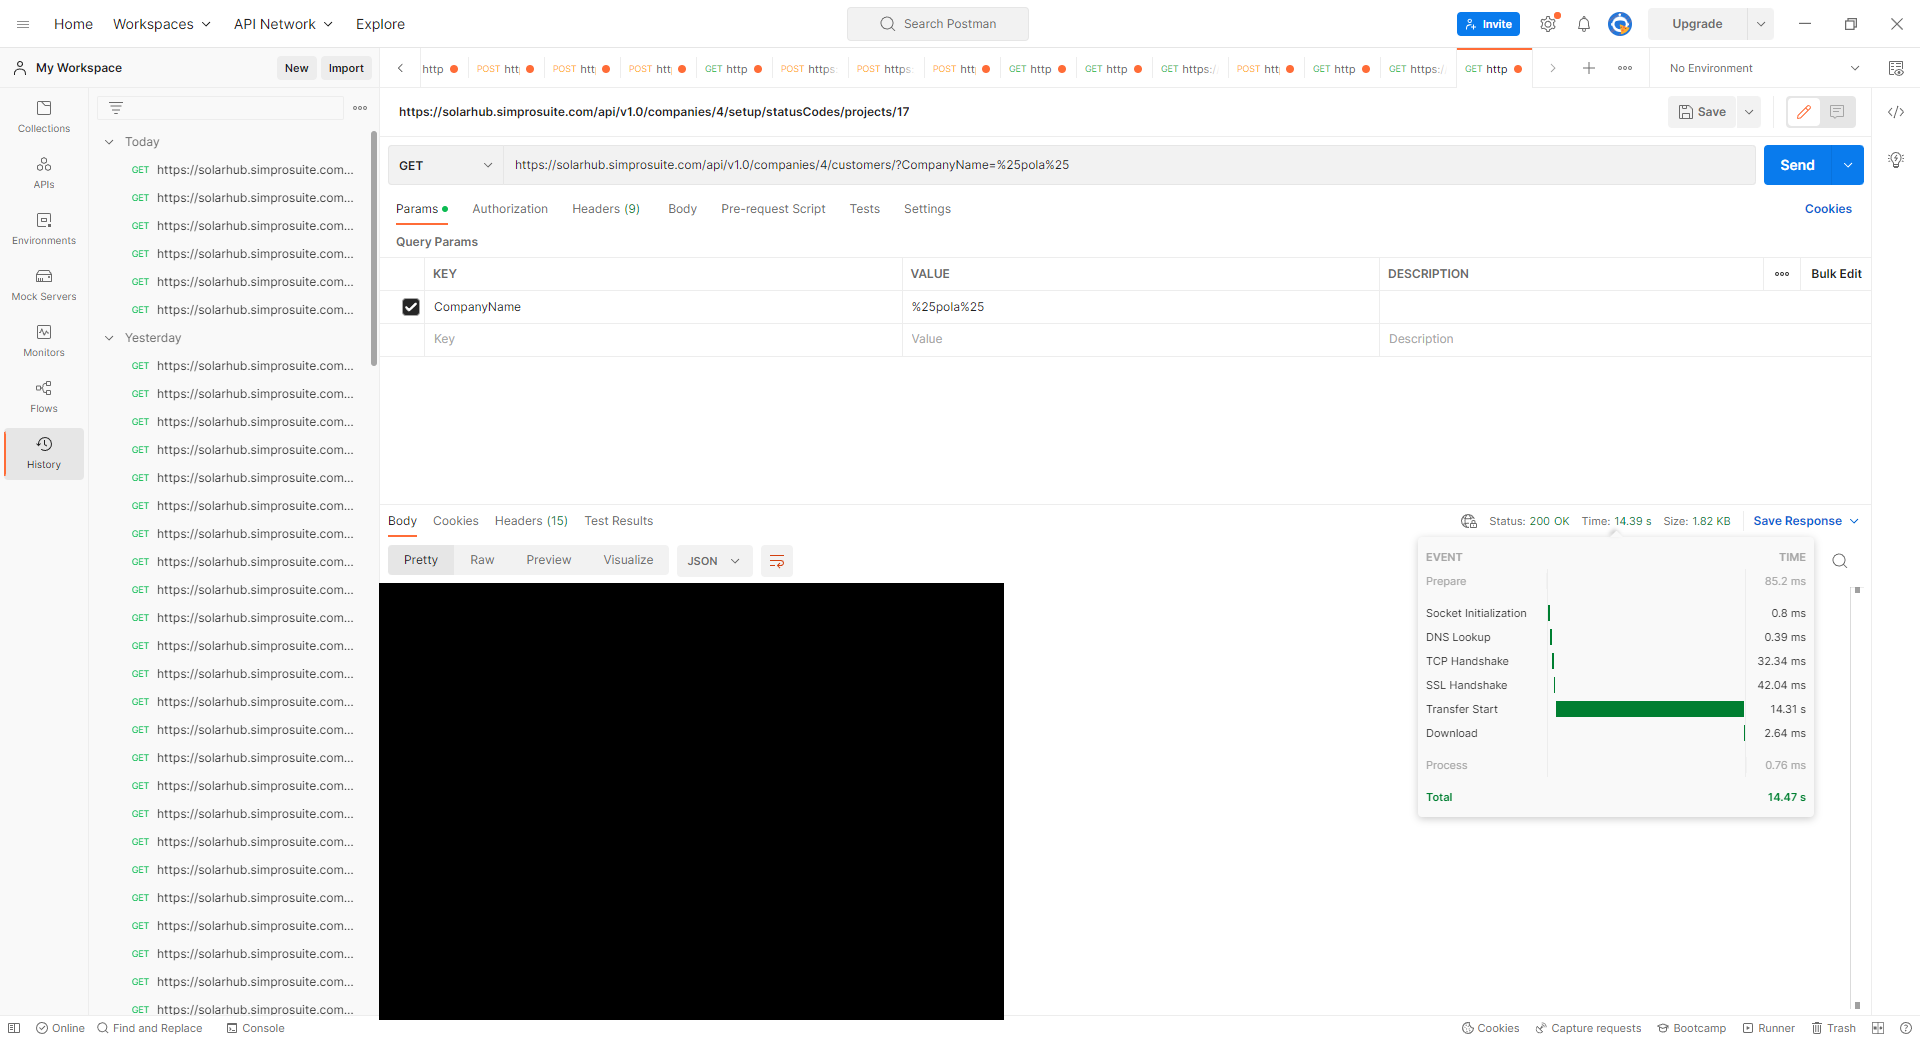Screen dimensions: 1920x1040
Task: Open the Workspaces menu
Action: pos(162,24)
